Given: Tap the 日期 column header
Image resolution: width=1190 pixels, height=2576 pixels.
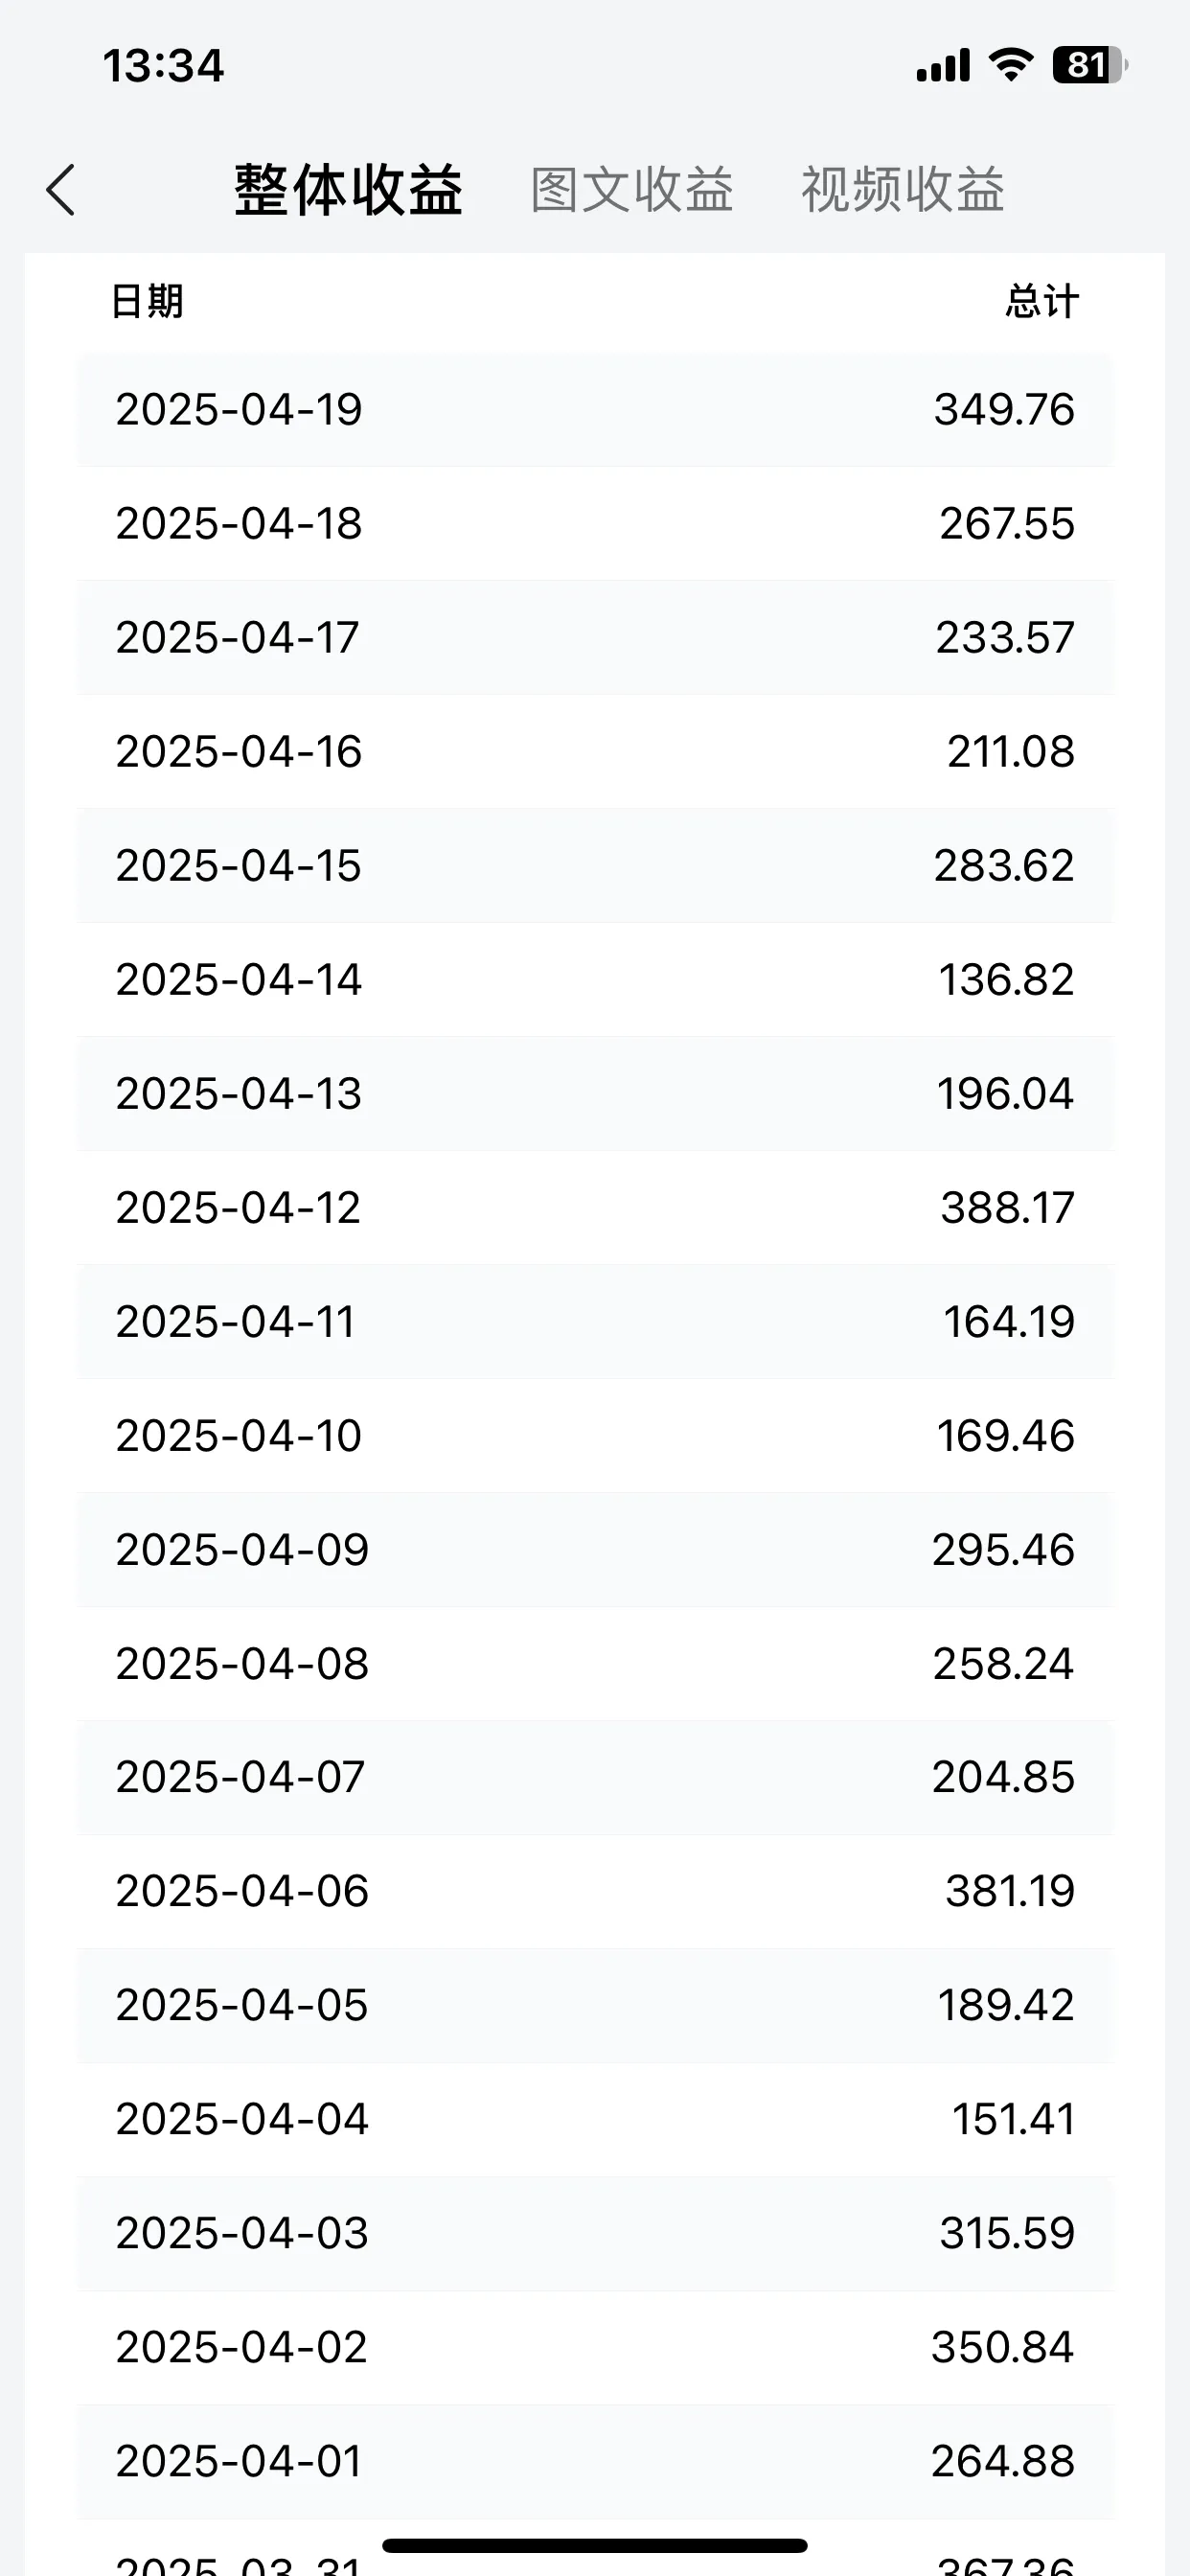Looking at the screenshot, I should click(x=147, y=301).
